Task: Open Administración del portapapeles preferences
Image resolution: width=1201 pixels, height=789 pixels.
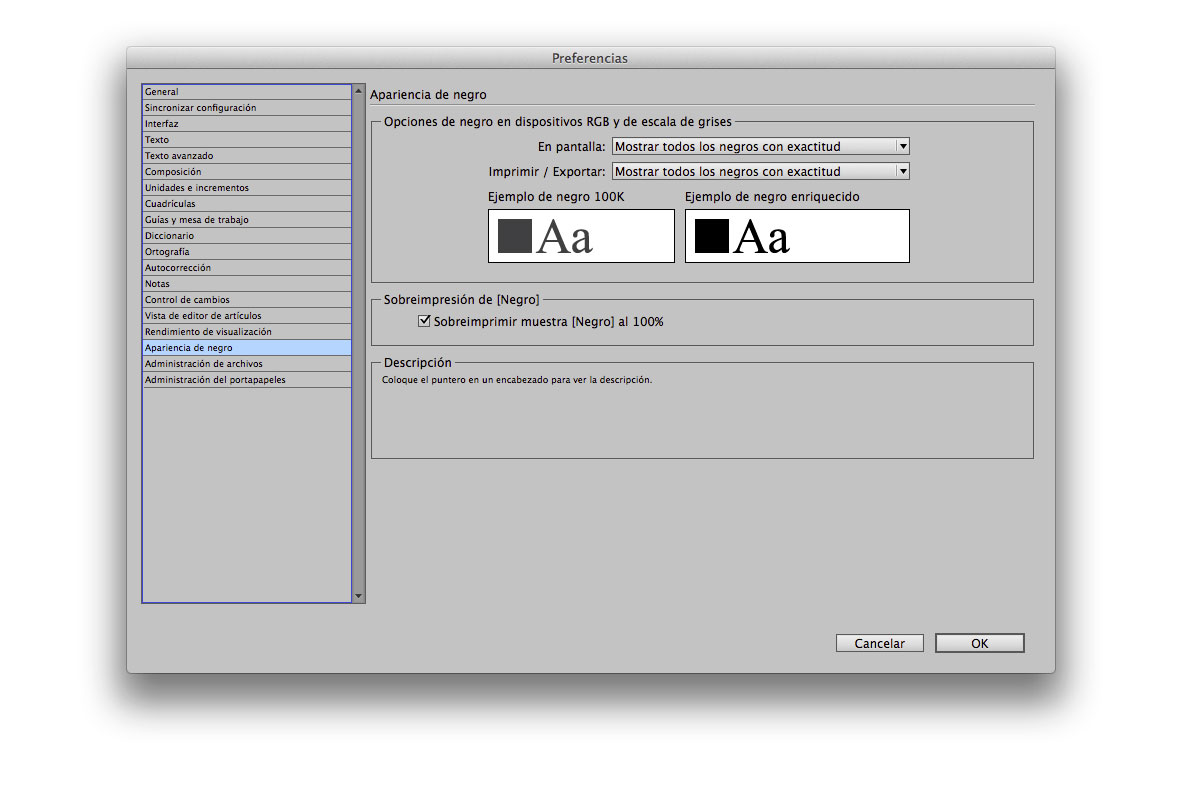Action: click(x=247, y=380)
